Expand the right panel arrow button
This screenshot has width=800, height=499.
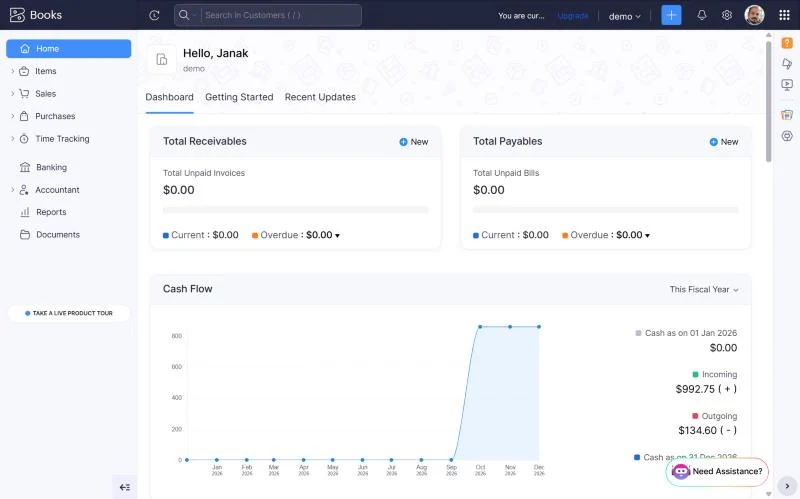pyautogui.click(x=787, y=486)
